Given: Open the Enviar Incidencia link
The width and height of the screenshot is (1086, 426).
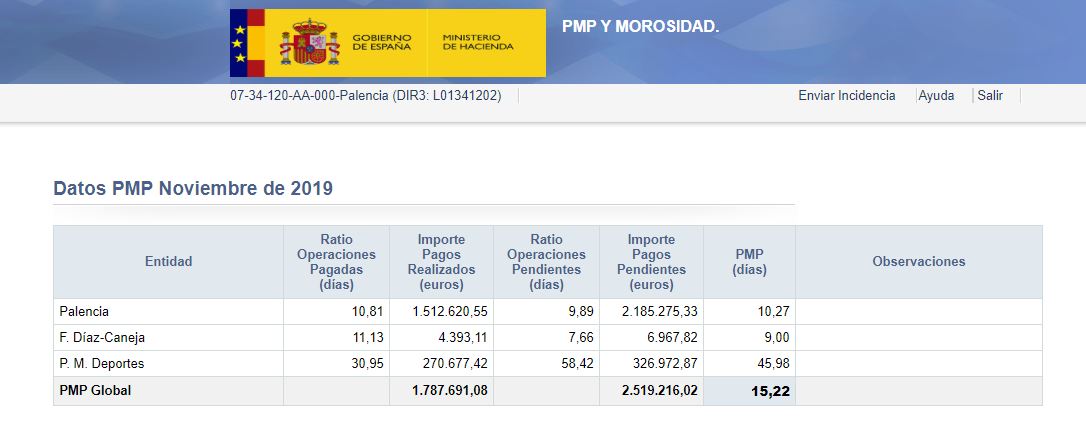Looking at the screenshot, I should [x=846, y=96].
